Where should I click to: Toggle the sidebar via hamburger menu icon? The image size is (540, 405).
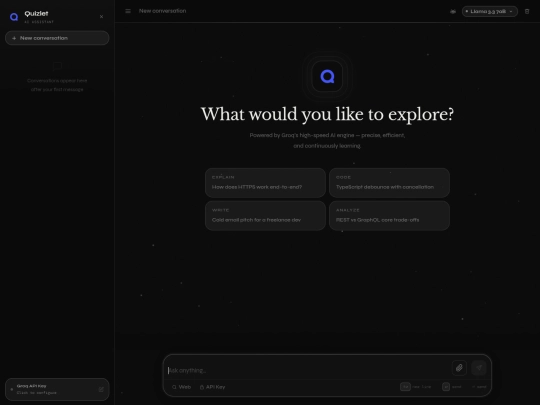pyautogui.click(x=128, y=11)
